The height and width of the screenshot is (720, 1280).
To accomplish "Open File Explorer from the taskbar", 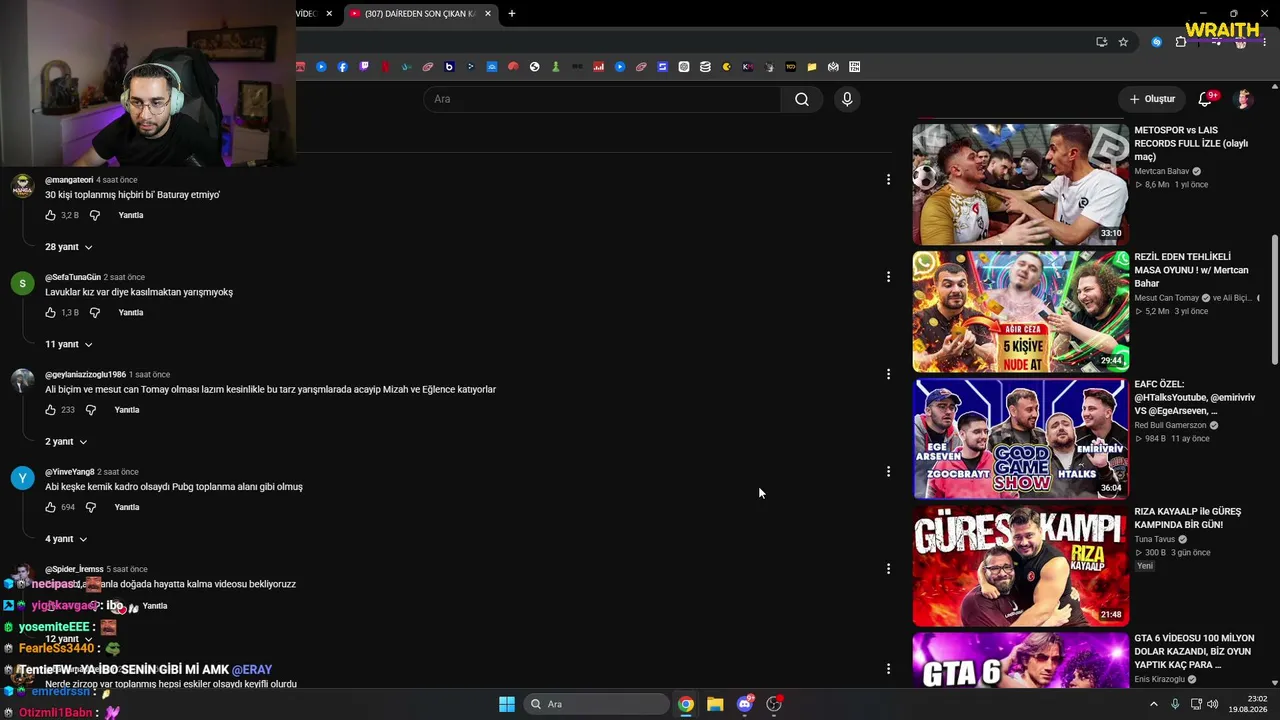I will pyautogui.click(x=715, y=704).
